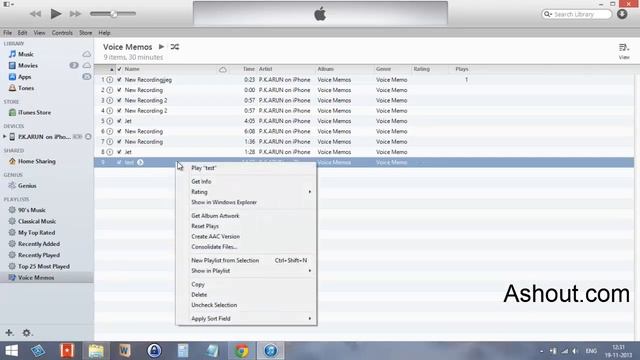Choose Delete in the context menu
This screenshot has height=360, width=640.
coord(246,295)
